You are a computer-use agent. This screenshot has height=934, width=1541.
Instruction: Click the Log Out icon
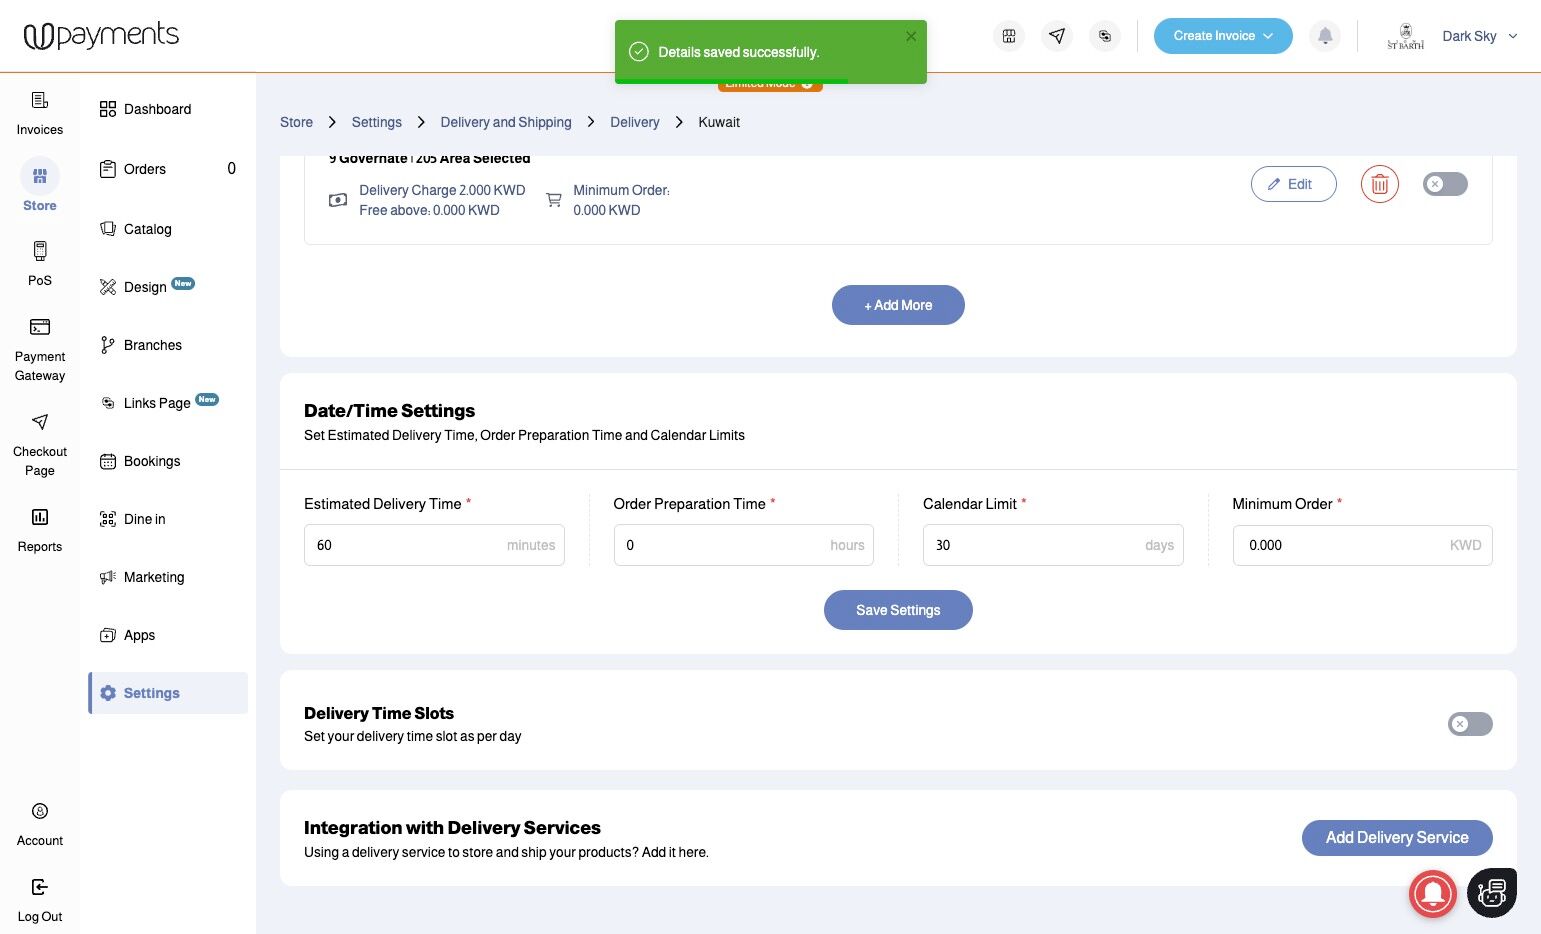pos(40,887)
